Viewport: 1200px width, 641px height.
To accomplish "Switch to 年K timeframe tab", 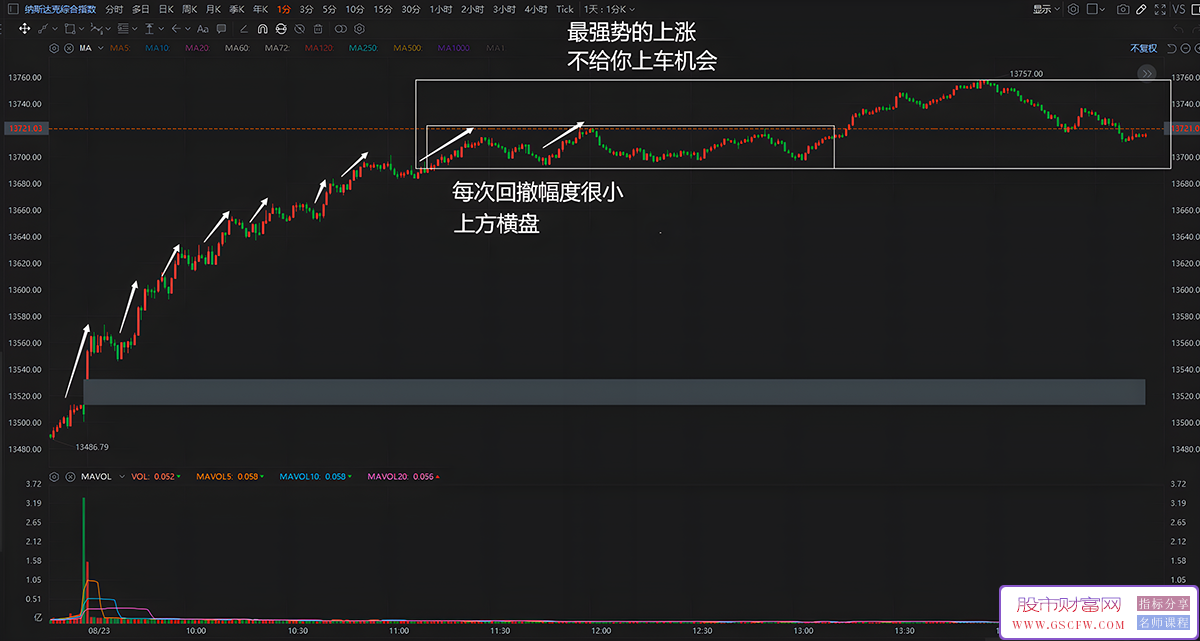I will pos(260,9).
